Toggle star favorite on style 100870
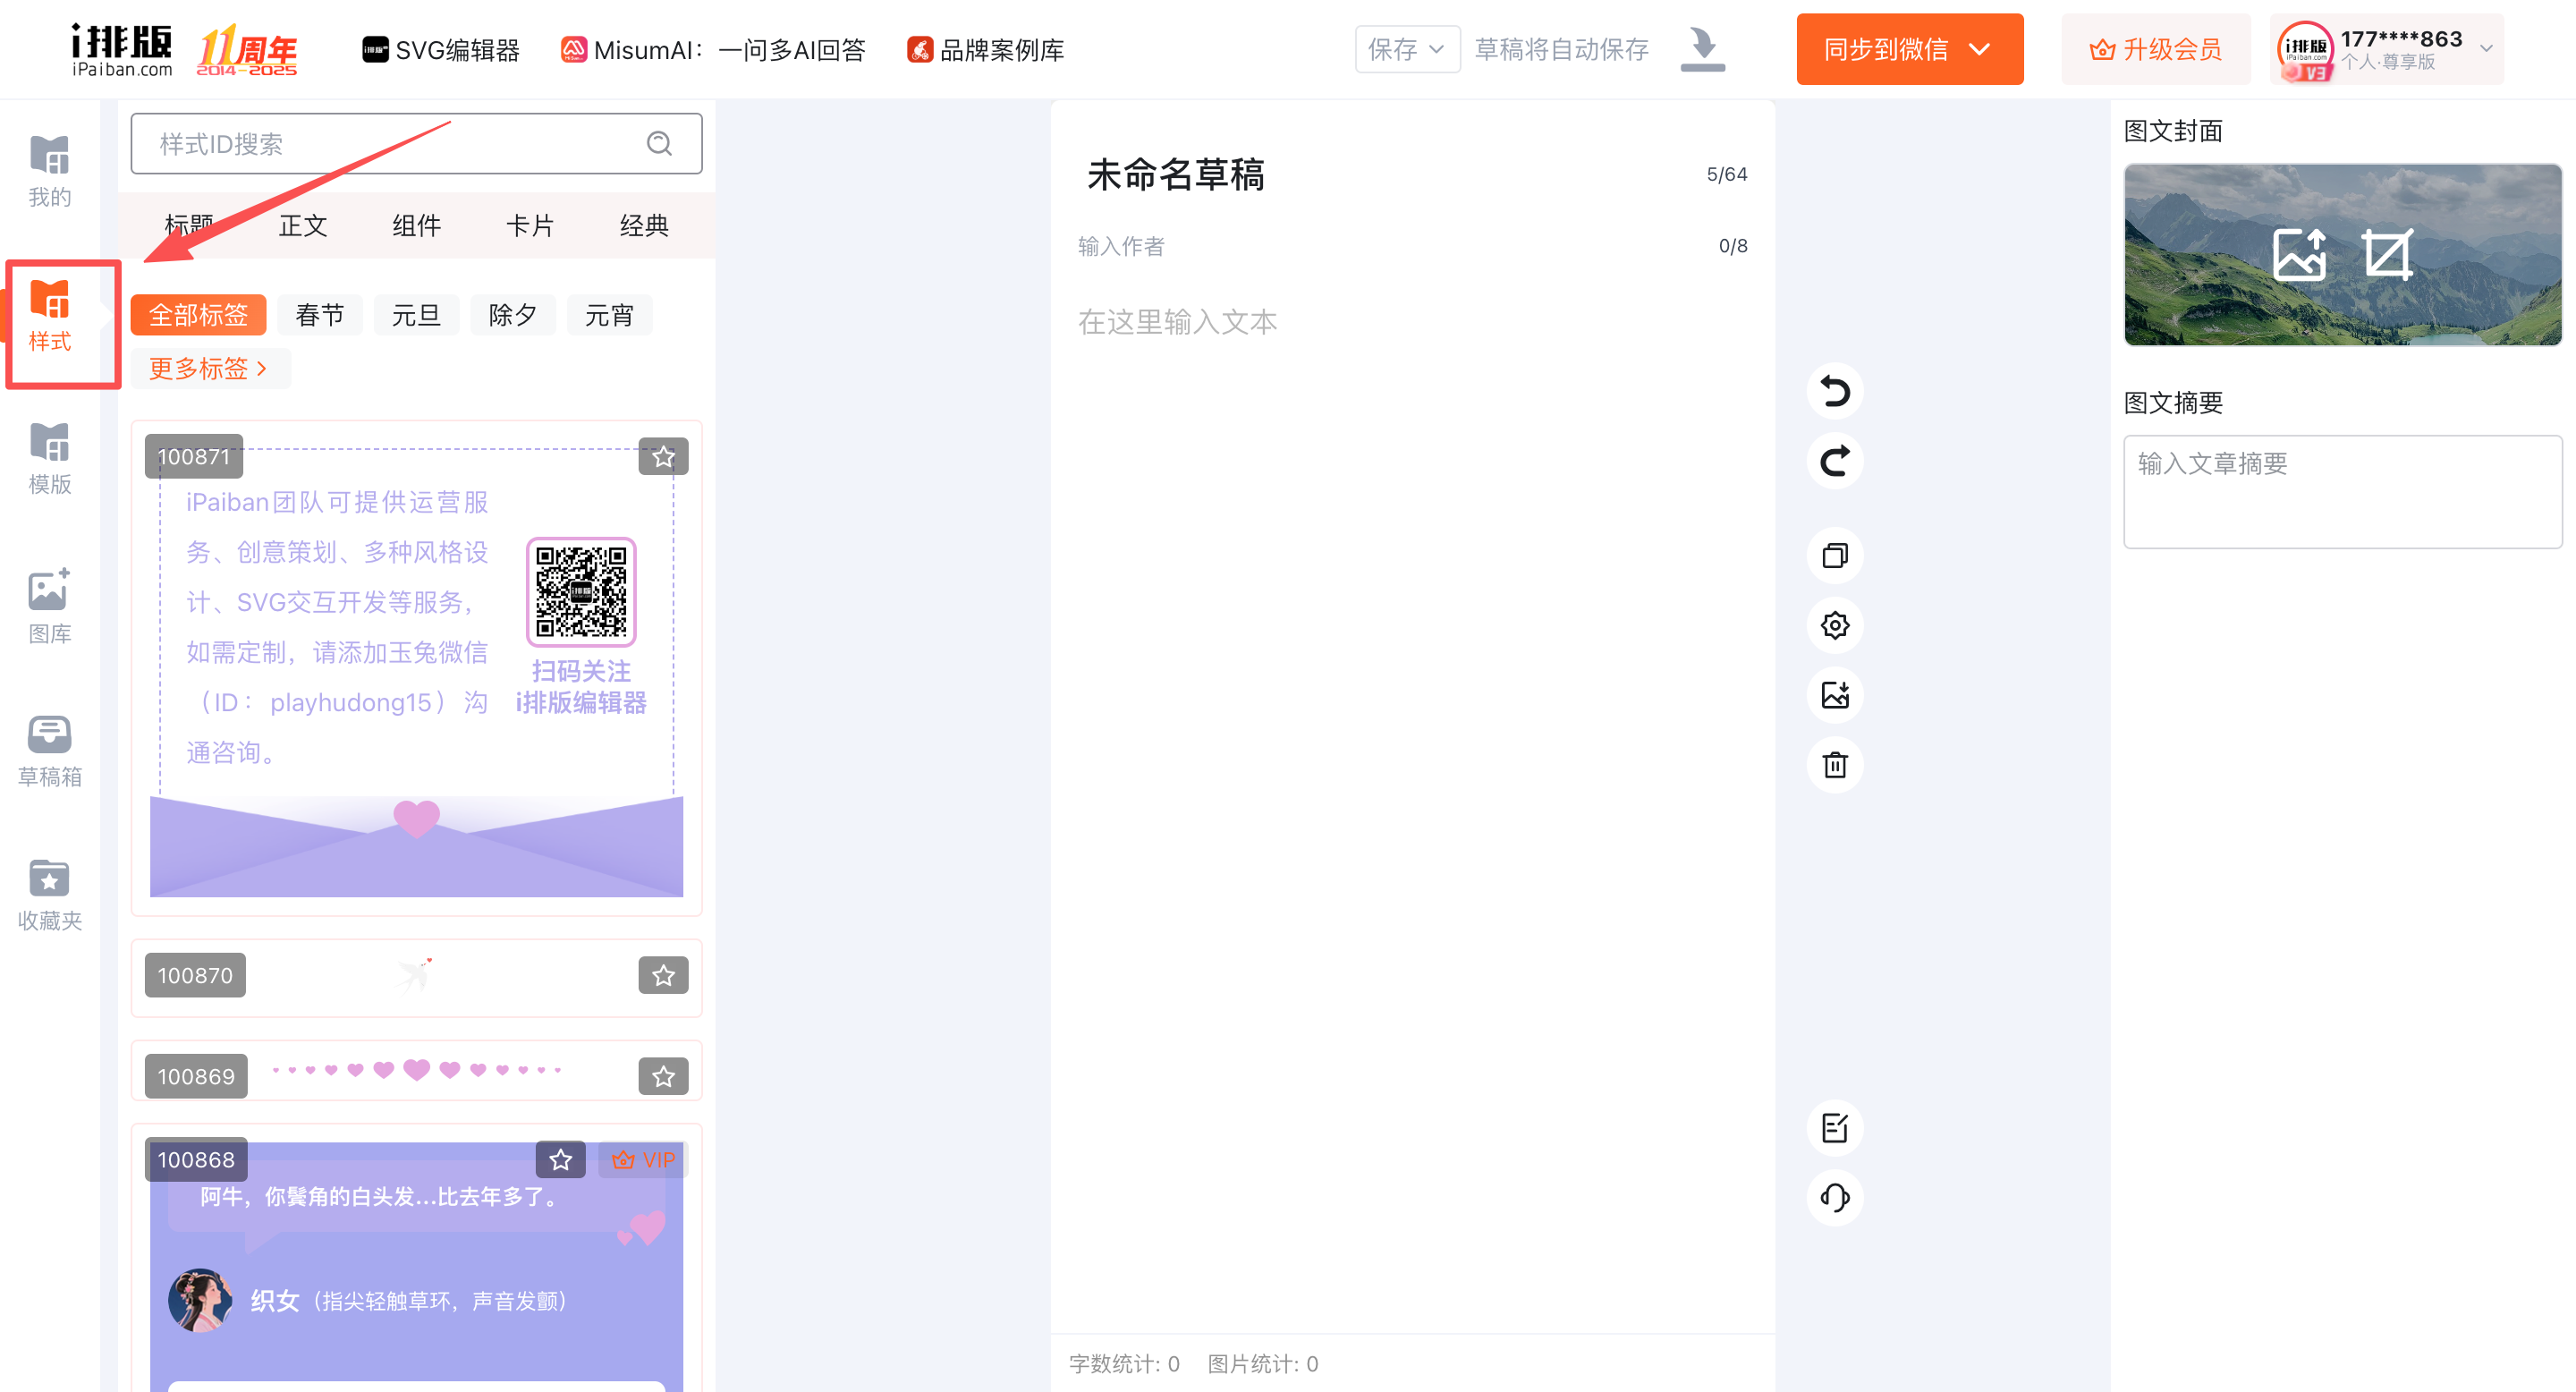Viewport: 2576px width, 1392px height. click(x=663, y=975)
